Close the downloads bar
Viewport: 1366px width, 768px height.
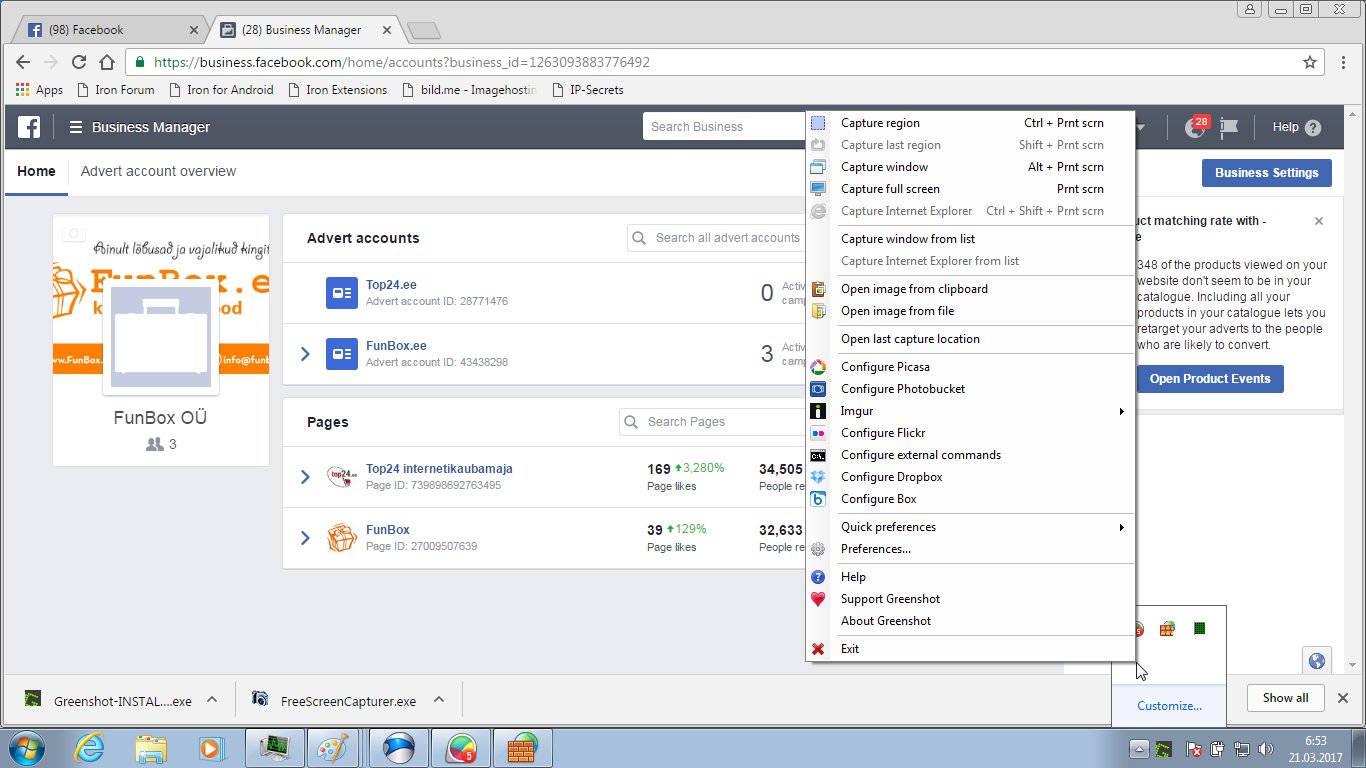(x=1343, y=698)
